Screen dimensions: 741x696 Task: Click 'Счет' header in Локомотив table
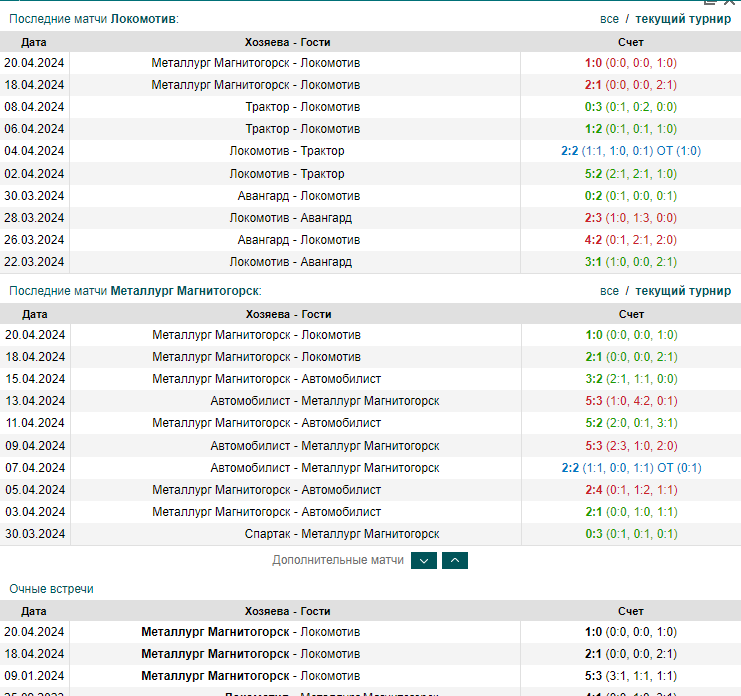[x=630, y=42]
